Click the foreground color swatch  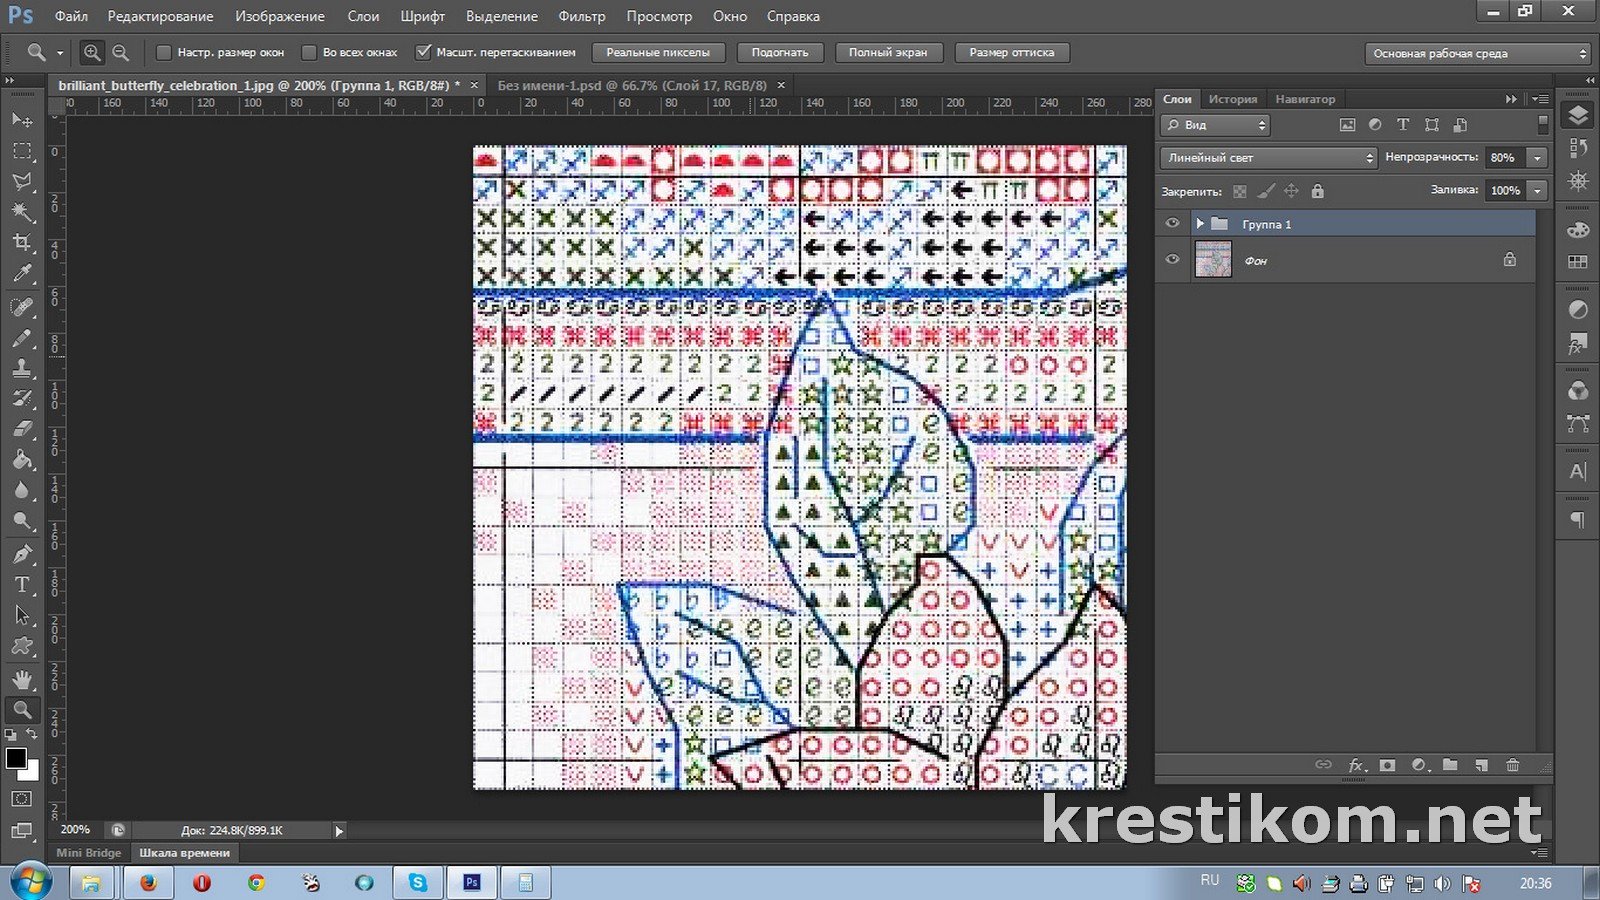click(16, 759)
